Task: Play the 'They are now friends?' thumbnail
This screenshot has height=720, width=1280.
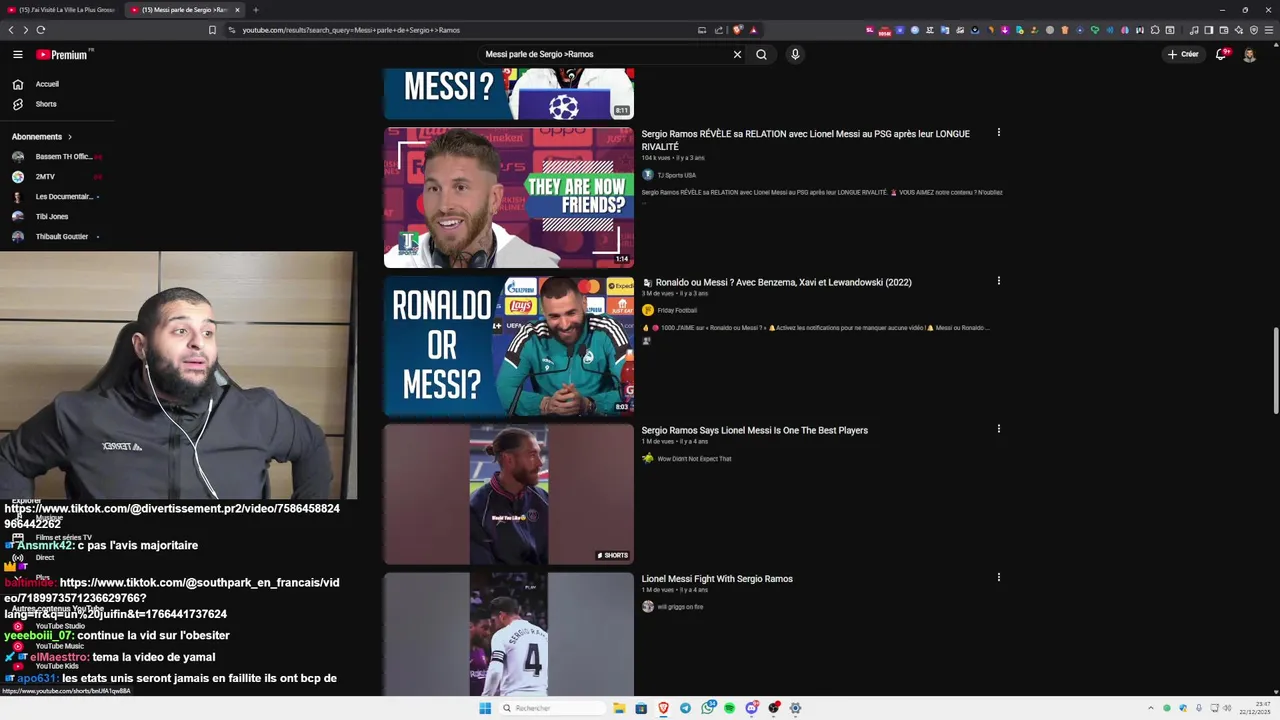Action: click(509, 197)
